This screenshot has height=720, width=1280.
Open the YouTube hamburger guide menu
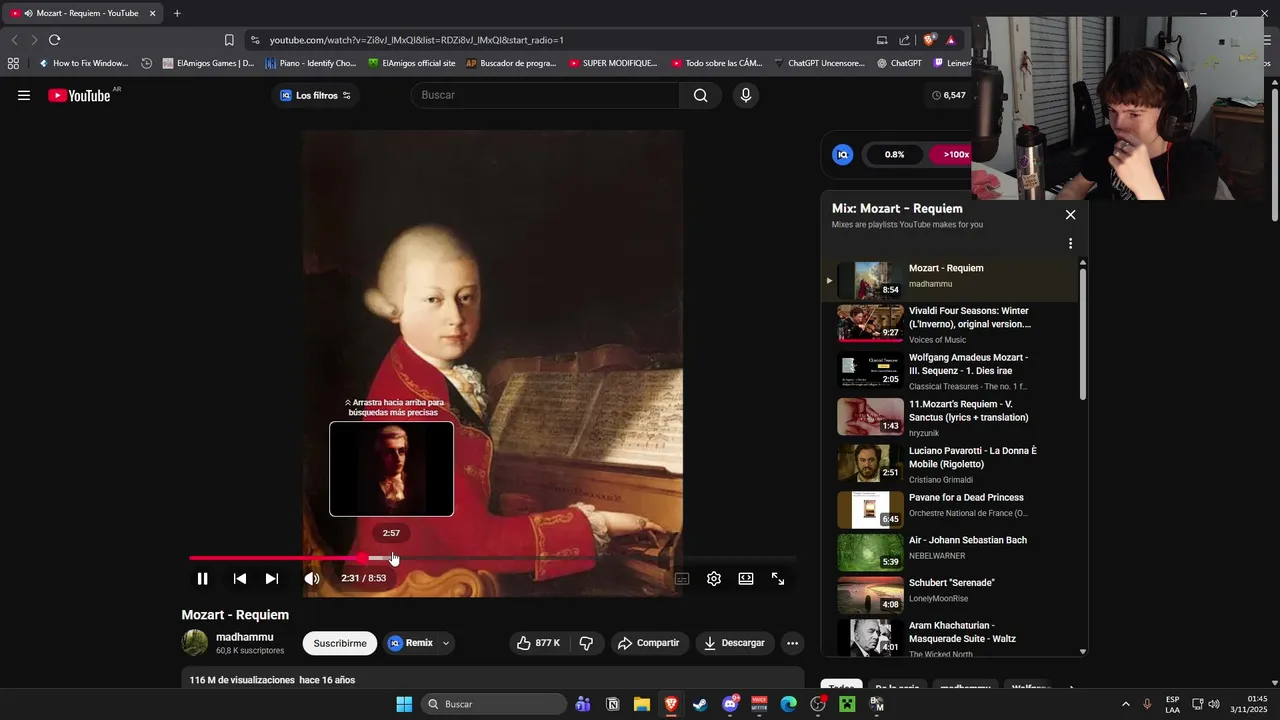[24, 96]
